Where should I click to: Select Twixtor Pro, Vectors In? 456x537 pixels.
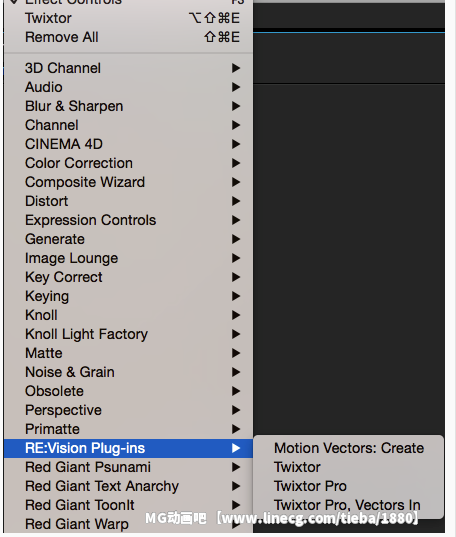[x=348, y=505]
